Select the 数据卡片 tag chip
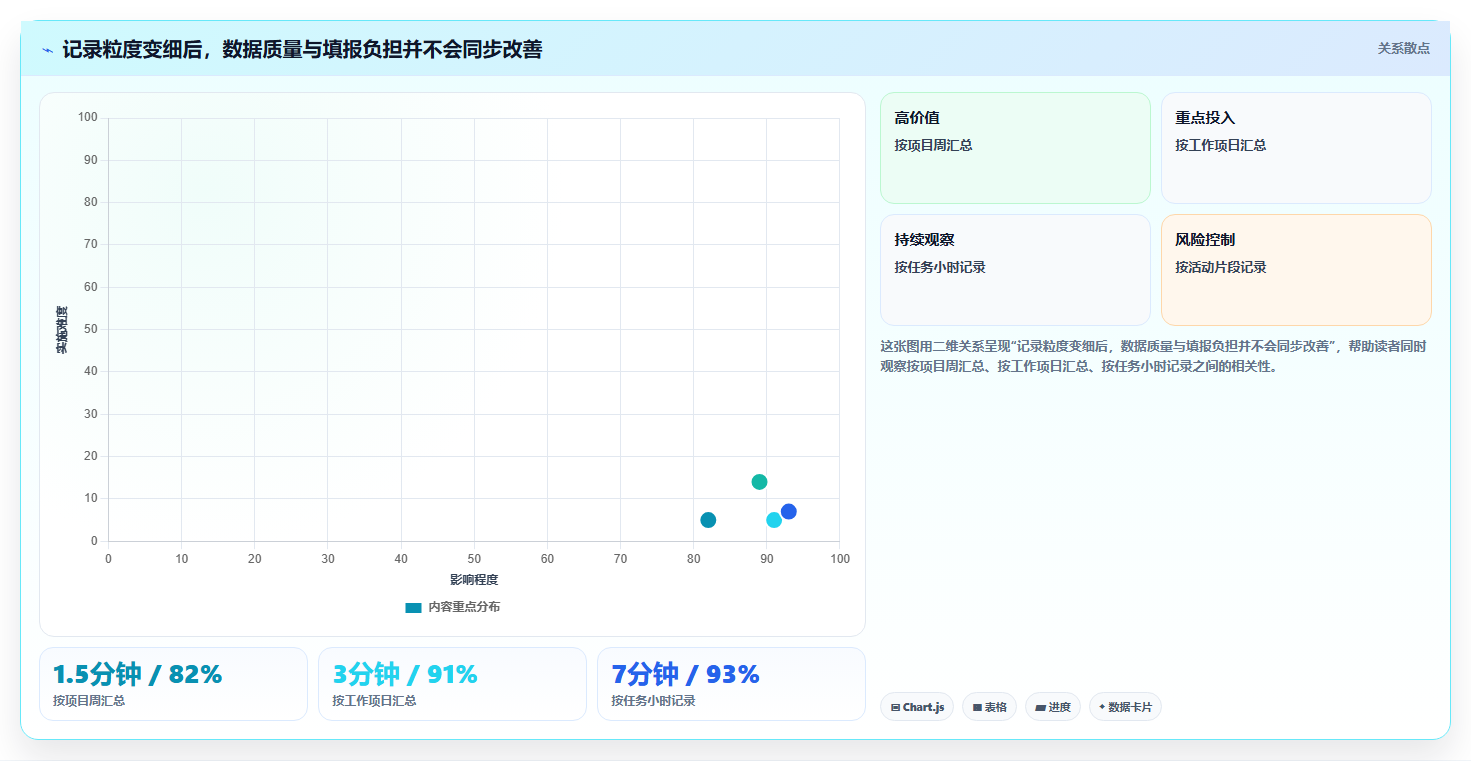Viewport: 1471px width, 761px height. (1125, 707)
